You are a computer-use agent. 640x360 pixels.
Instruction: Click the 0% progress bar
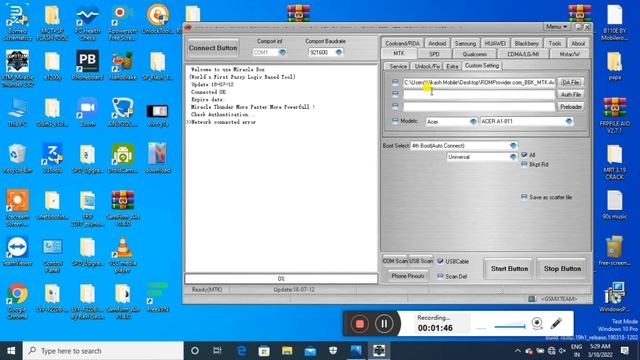(281, 279)
